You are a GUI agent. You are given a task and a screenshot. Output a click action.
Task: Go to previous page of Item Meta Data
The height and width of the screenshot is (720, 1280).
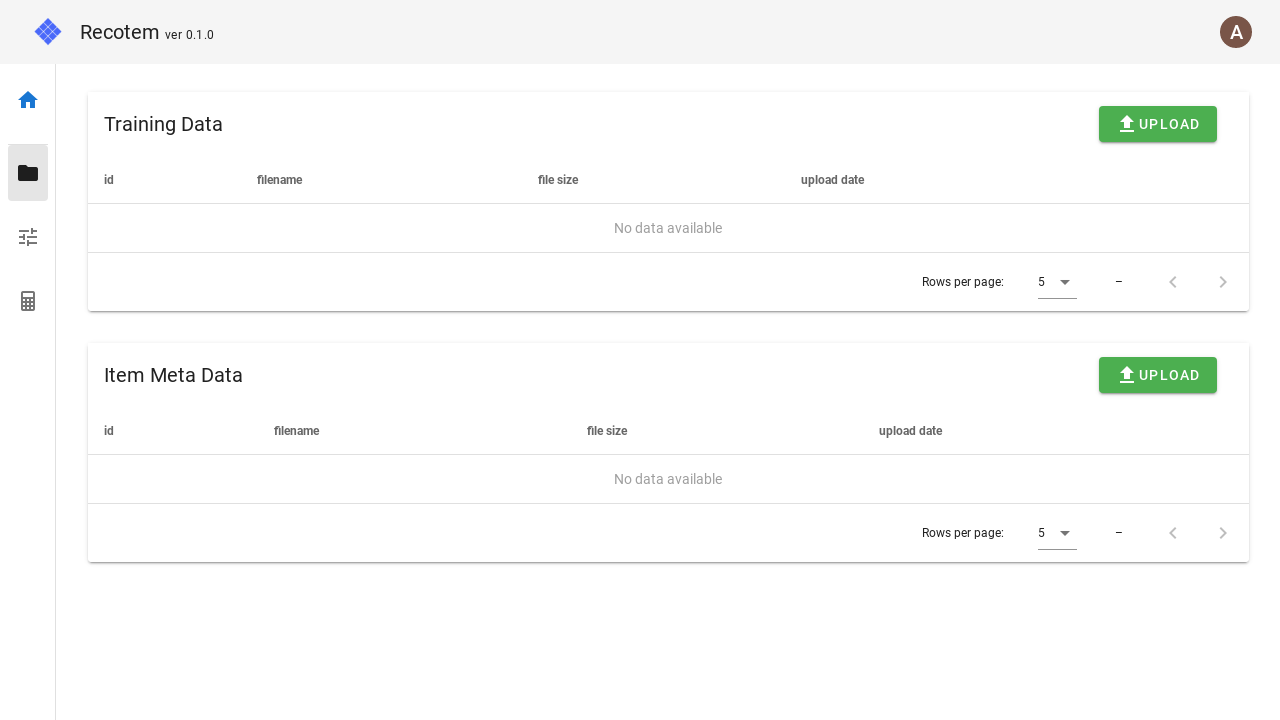[1173, 533]
